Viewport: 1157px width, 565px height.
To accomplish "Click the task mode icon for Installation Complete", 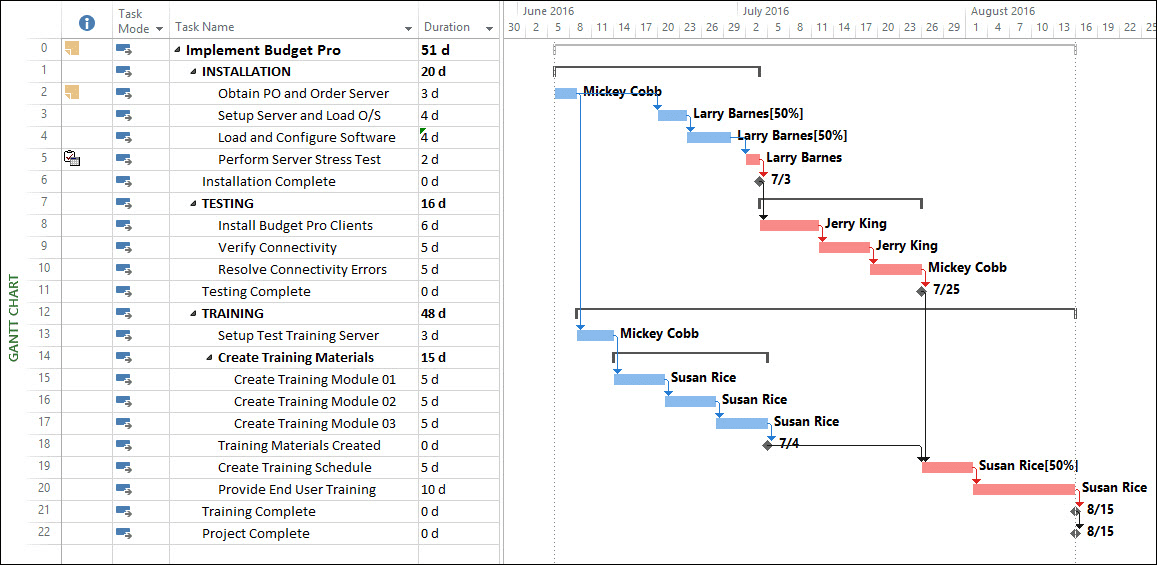I will [123, 181].
